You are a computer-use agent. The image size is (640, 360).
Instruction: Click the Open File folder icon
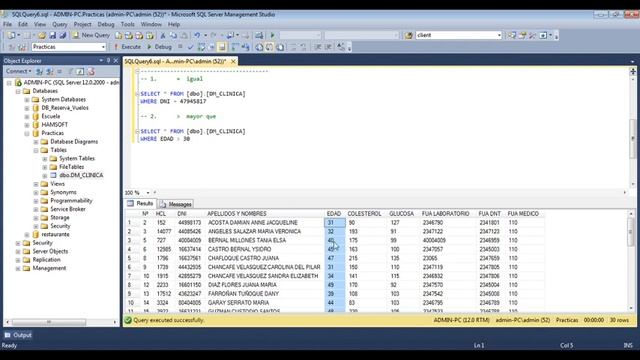[x=42, y=36]
